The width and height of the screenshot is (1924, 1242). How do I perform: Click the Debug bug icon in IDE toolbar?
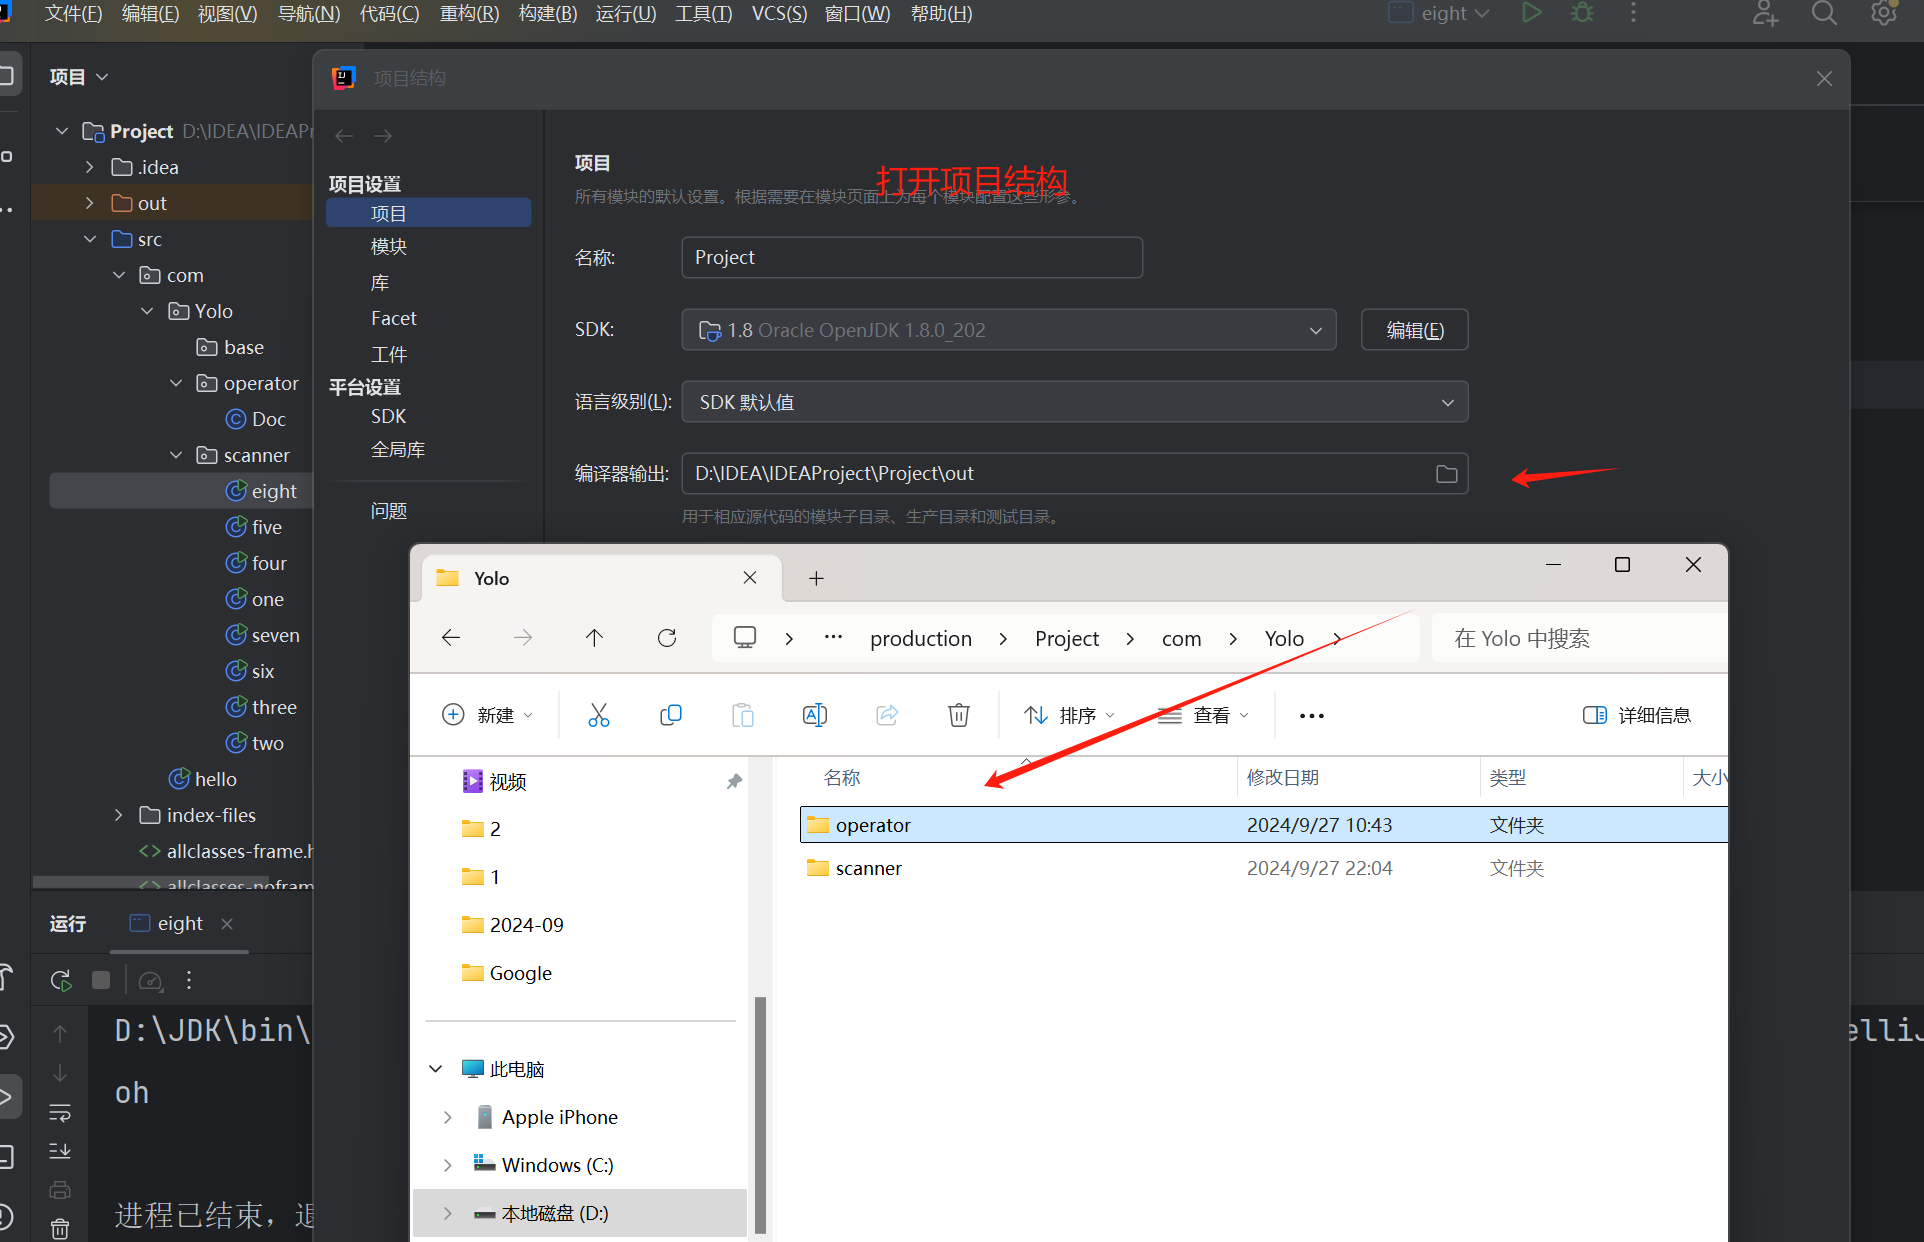pyautogui.click(x=1582, y=13)
